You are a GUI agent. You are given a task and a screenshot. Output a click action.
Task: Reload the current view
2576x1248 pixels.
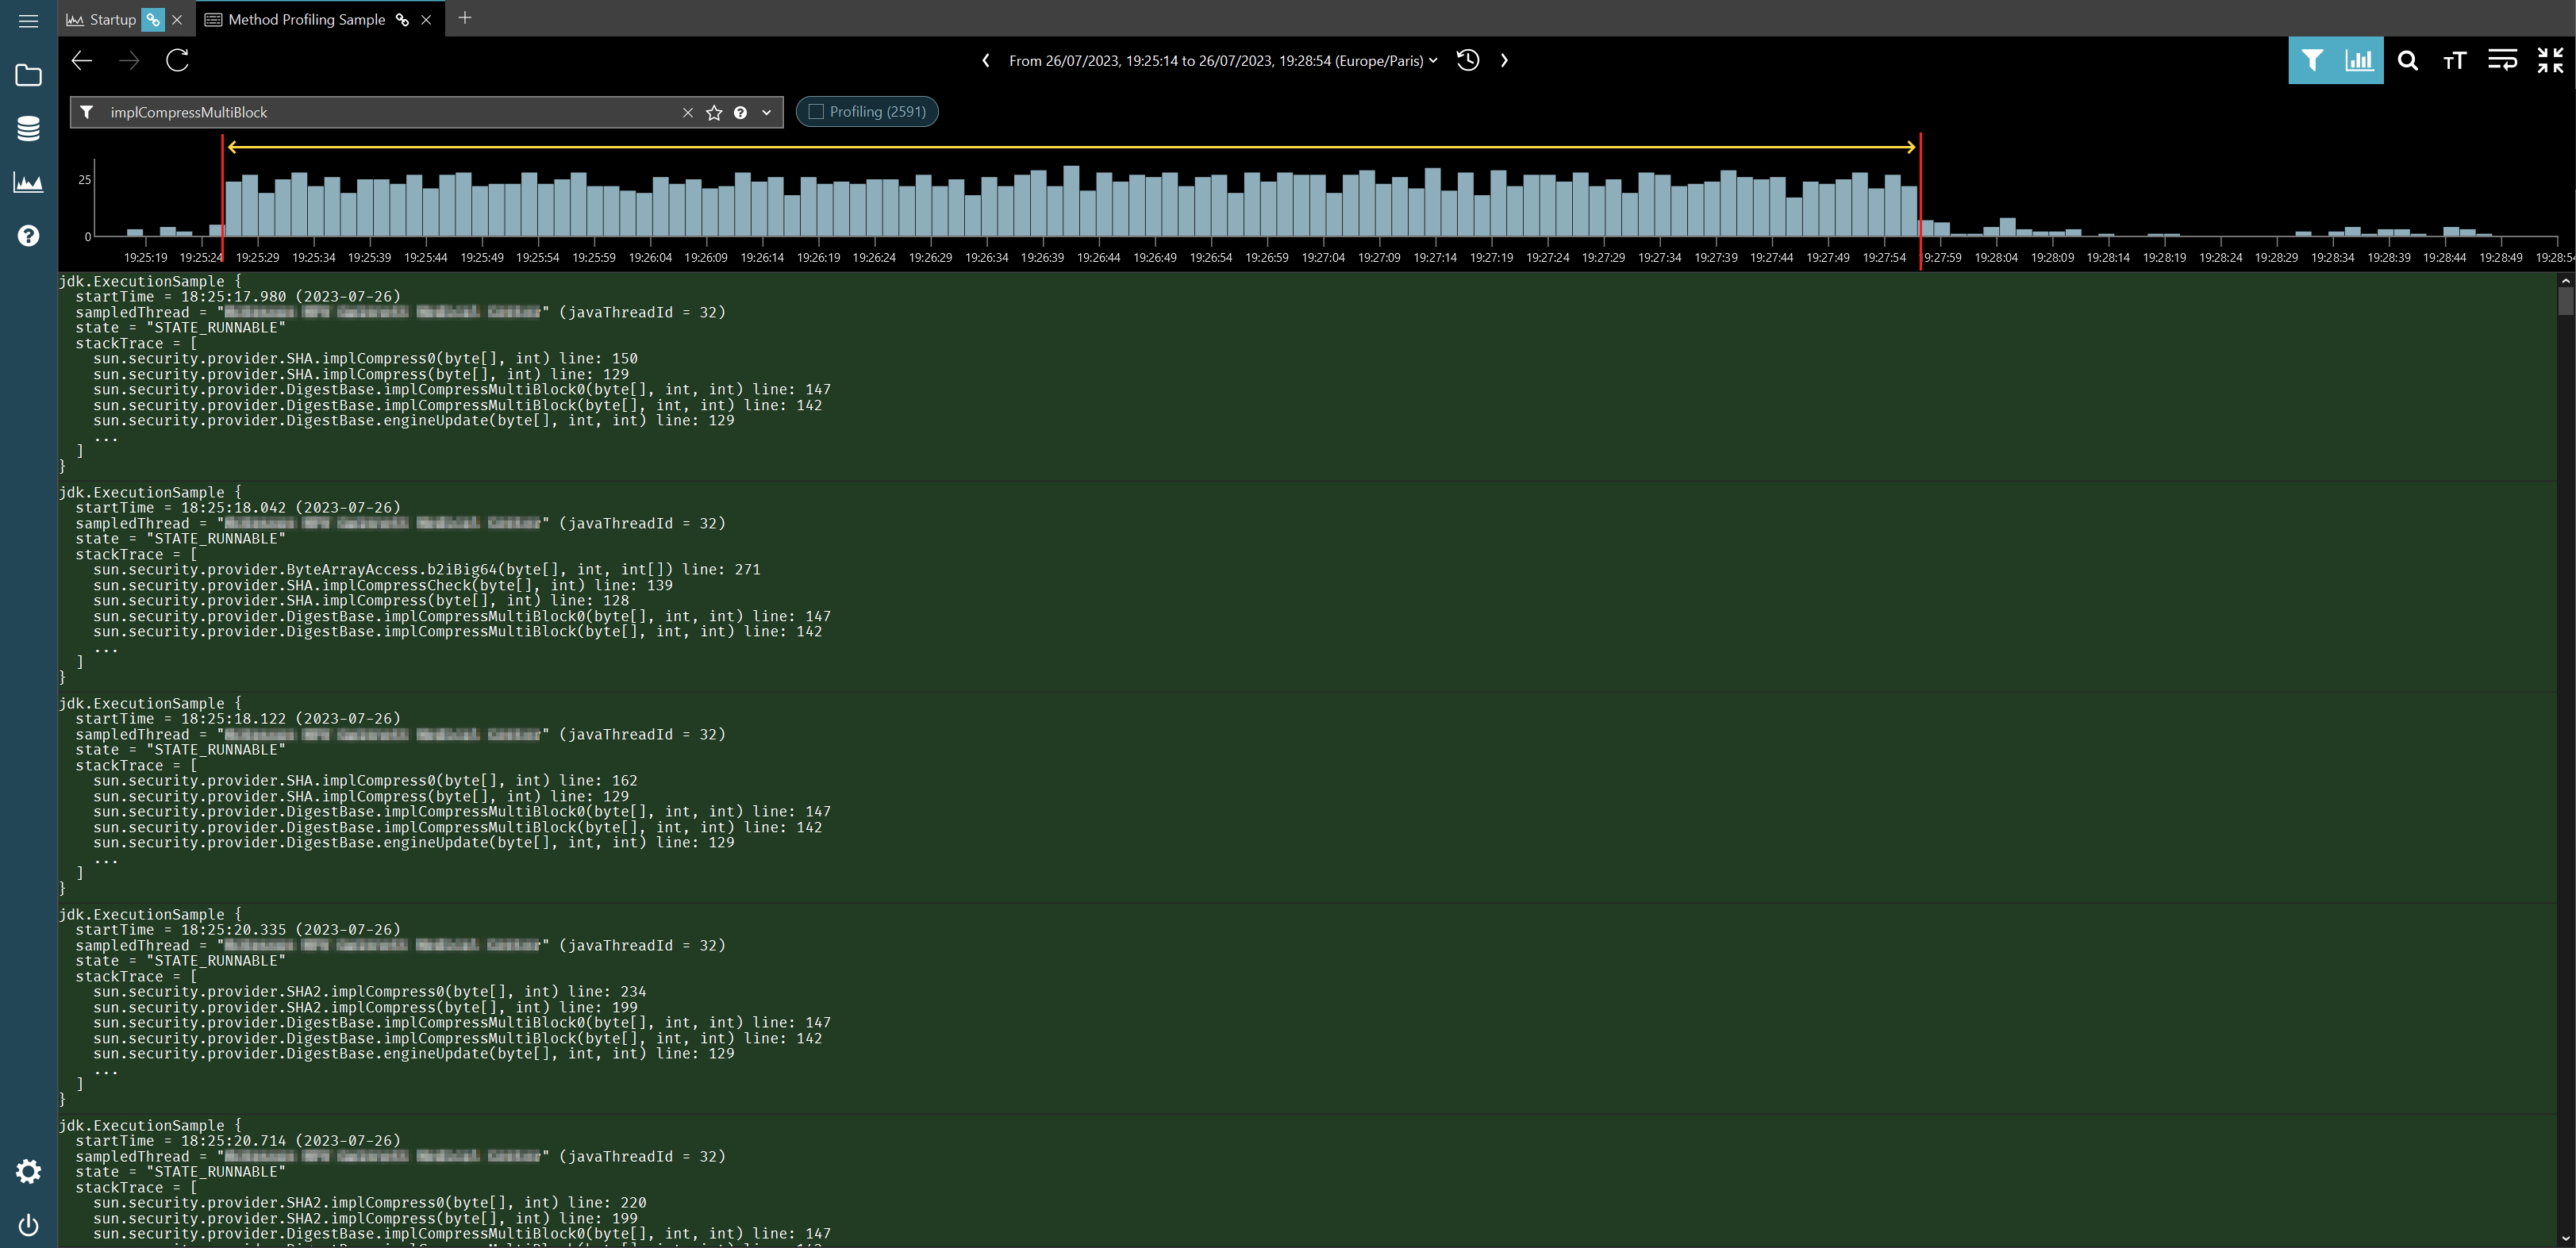[x=177, y=61]
